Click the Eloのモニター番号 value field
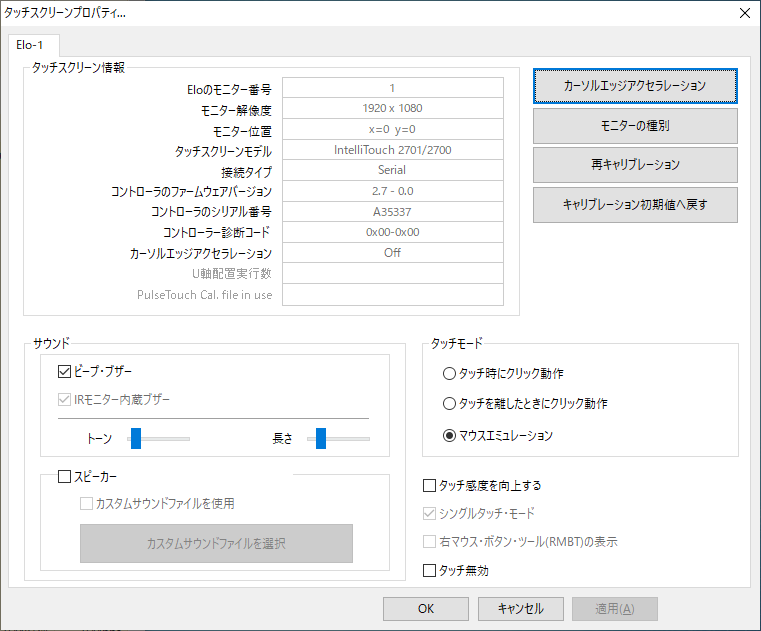 coord(391,88)
